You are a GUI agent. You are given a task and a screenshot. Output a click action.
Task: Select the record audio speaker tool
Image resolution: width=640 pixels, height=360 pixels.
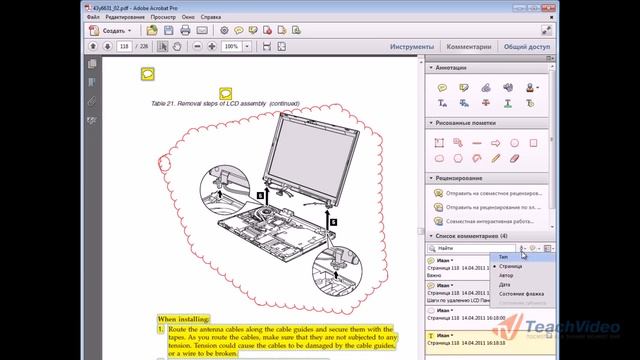click(x=508, y=87)
